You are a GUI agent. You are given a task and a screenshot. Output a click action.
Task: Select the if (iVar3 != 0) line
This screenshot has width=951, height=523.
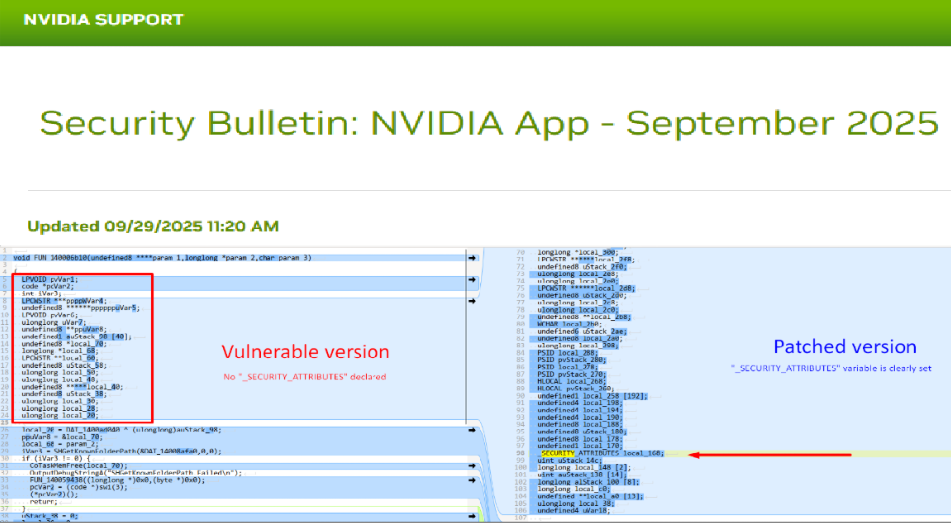56,459
